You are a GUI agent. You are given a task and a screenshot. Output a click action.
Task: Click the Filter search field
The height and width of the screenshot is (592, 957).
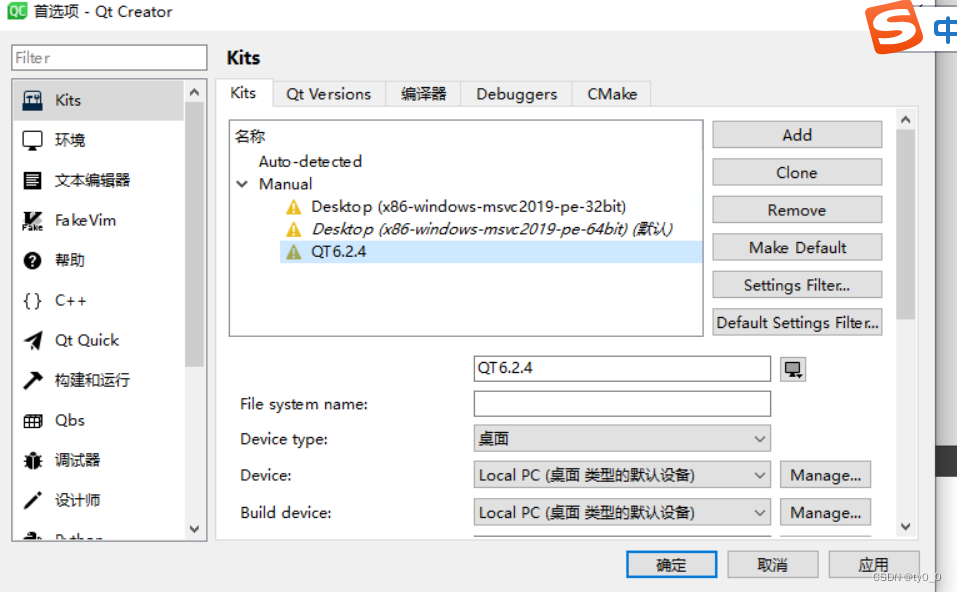click(109, 57)
